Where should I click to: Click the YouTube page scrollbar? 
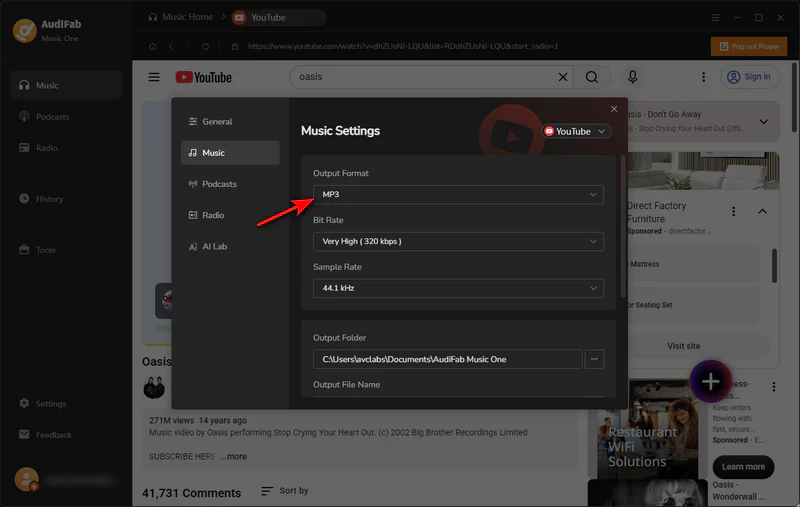tap(794, 97)
